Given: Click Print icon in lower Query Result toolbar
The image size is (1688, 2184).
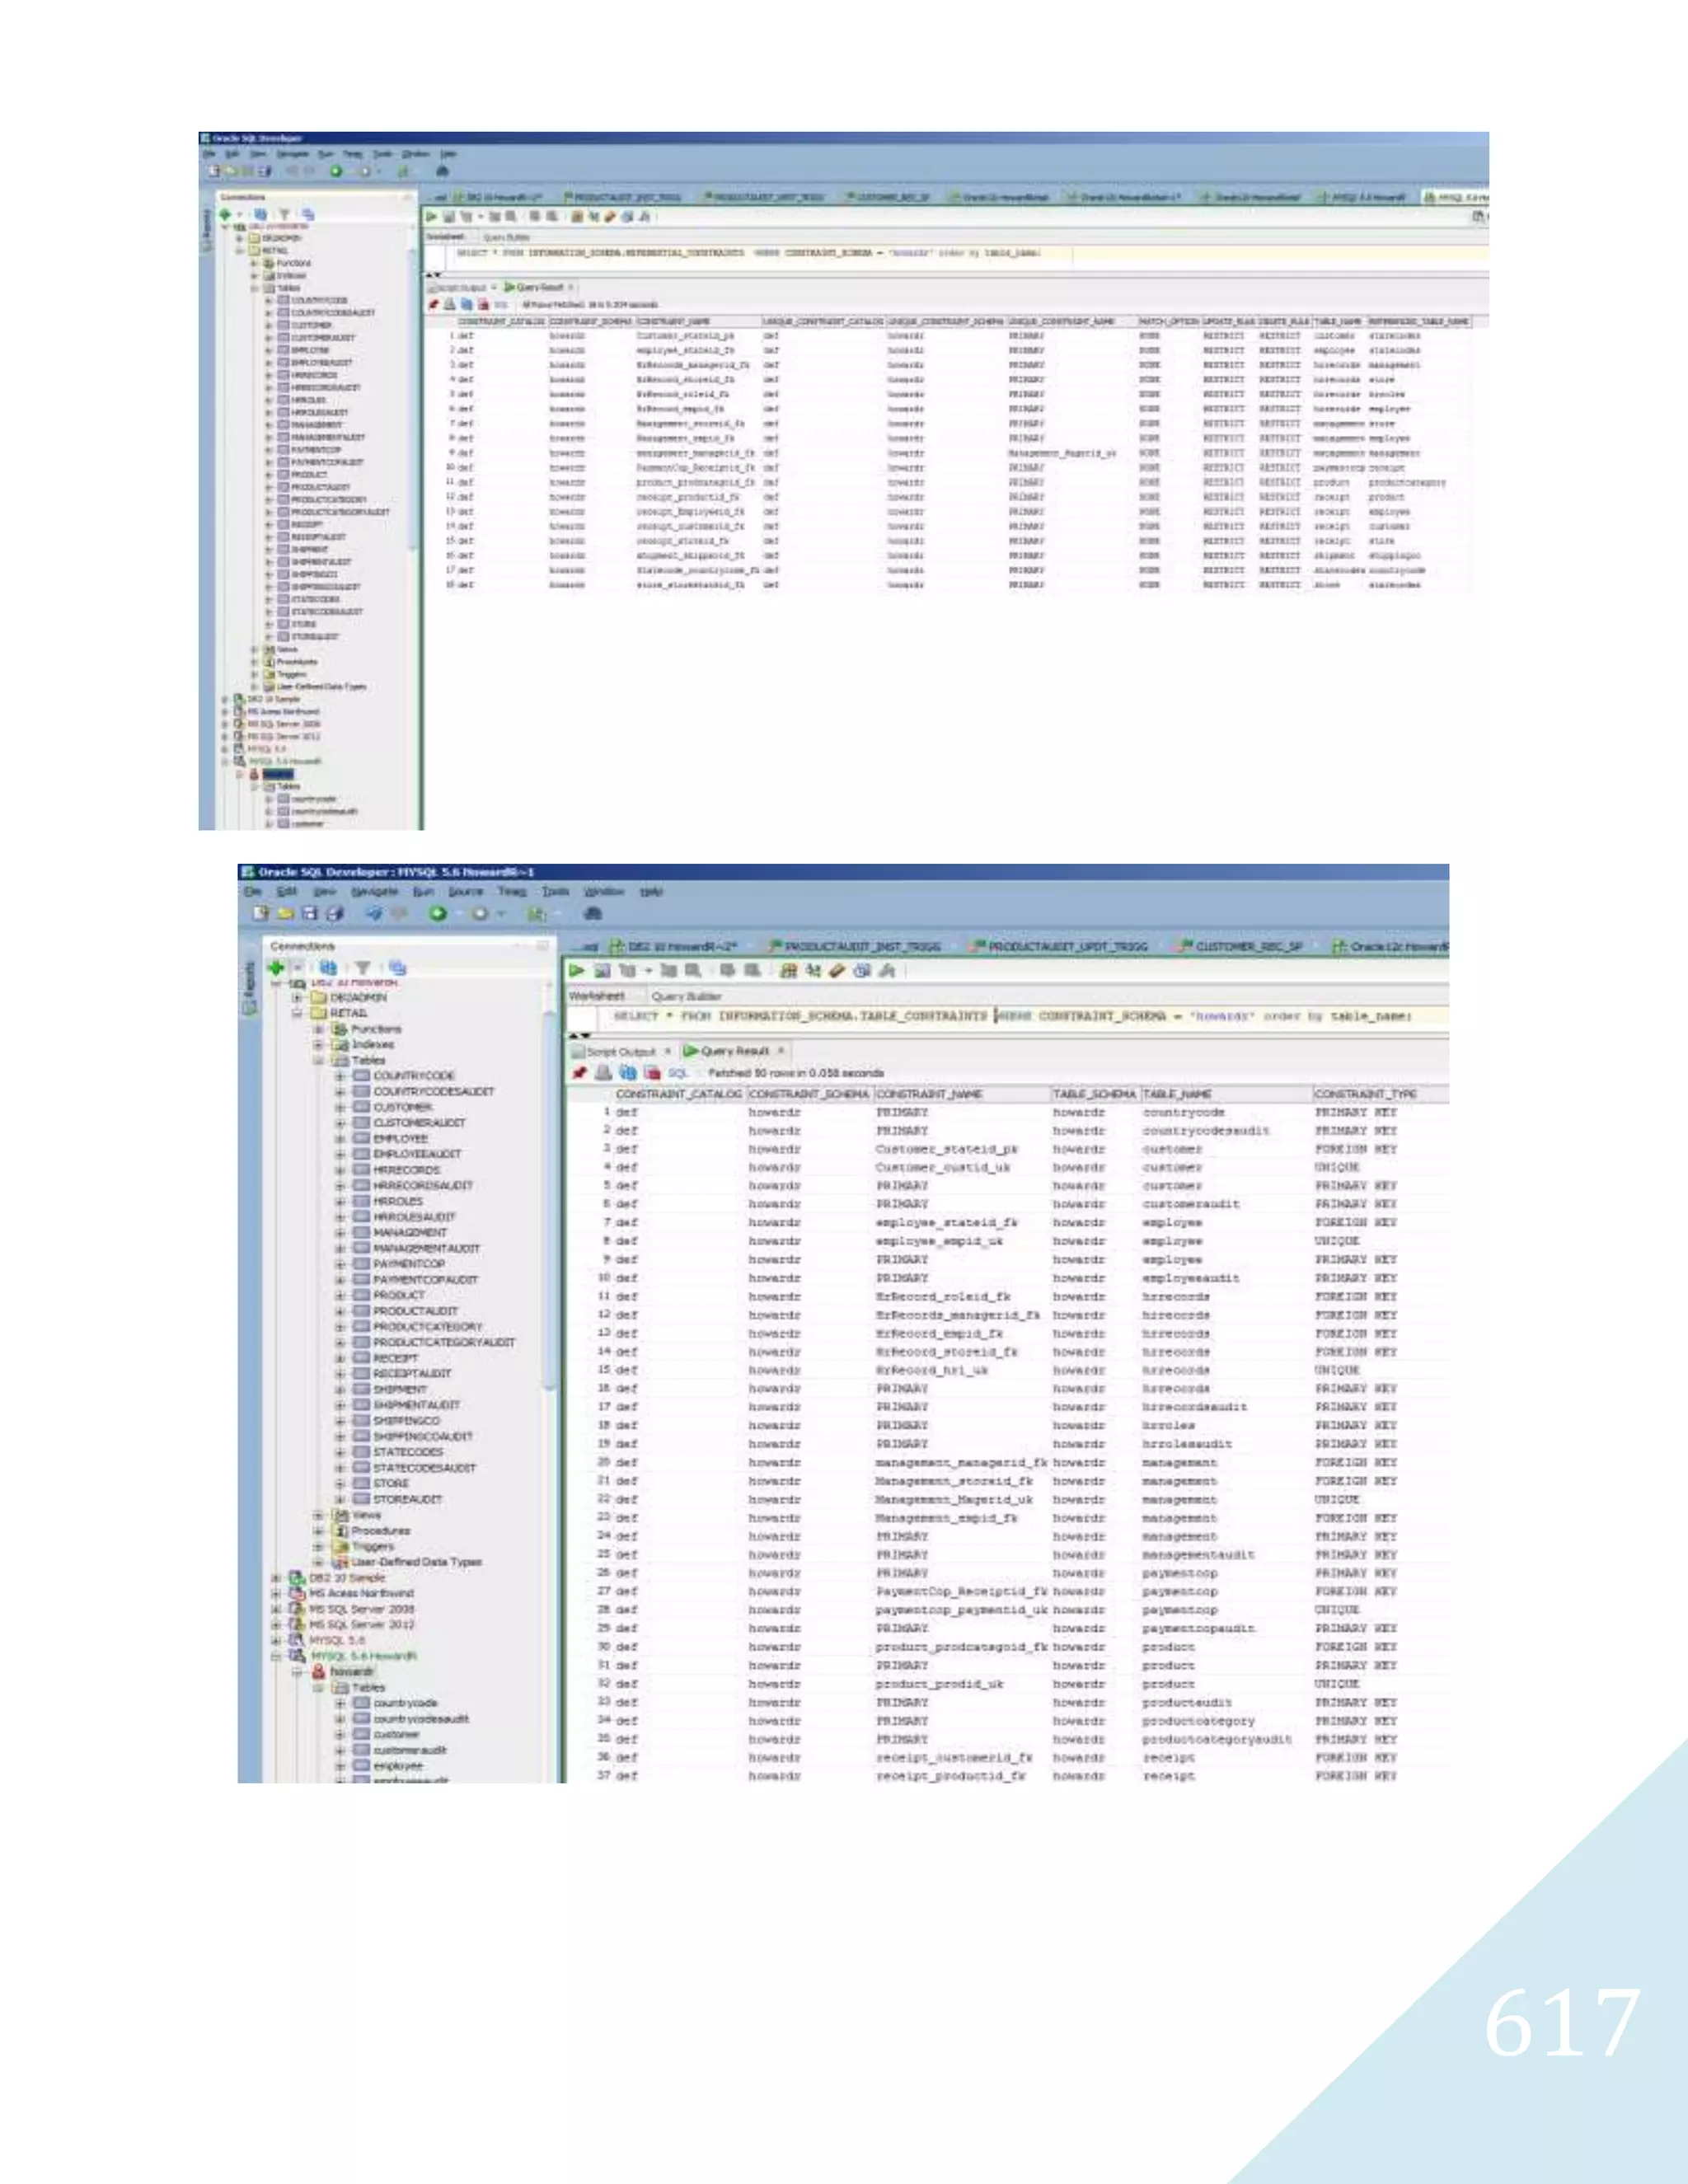Looking at the screenshot, I should [604, 1073].
